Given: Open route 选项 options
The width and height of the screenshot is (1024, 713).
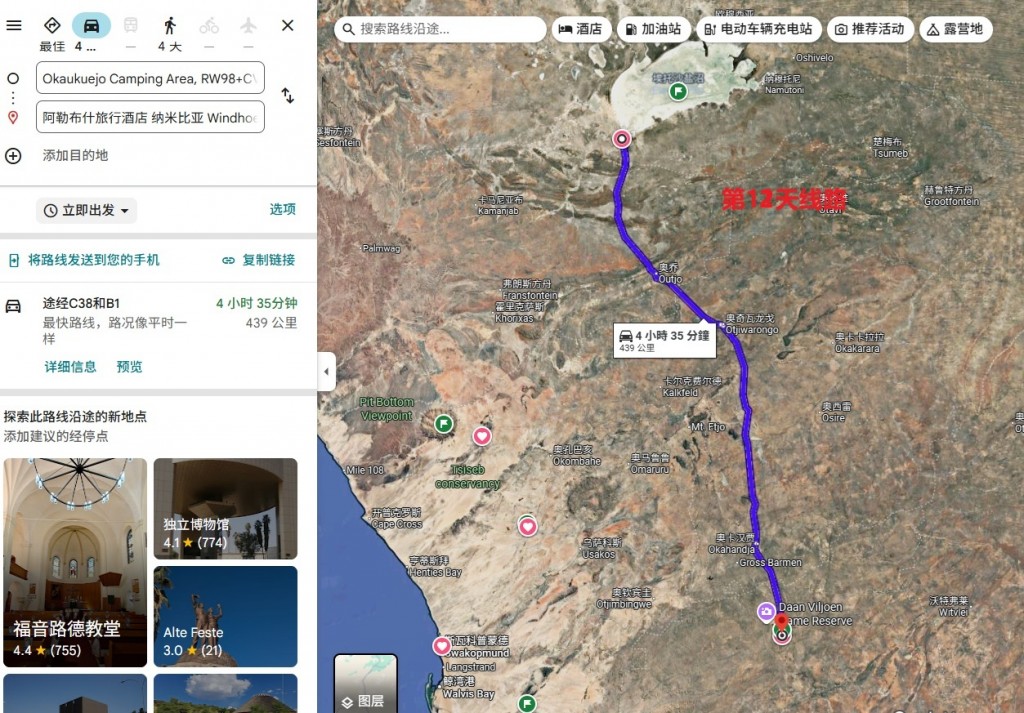Looking at the screenshot, I should coord(283,209).
